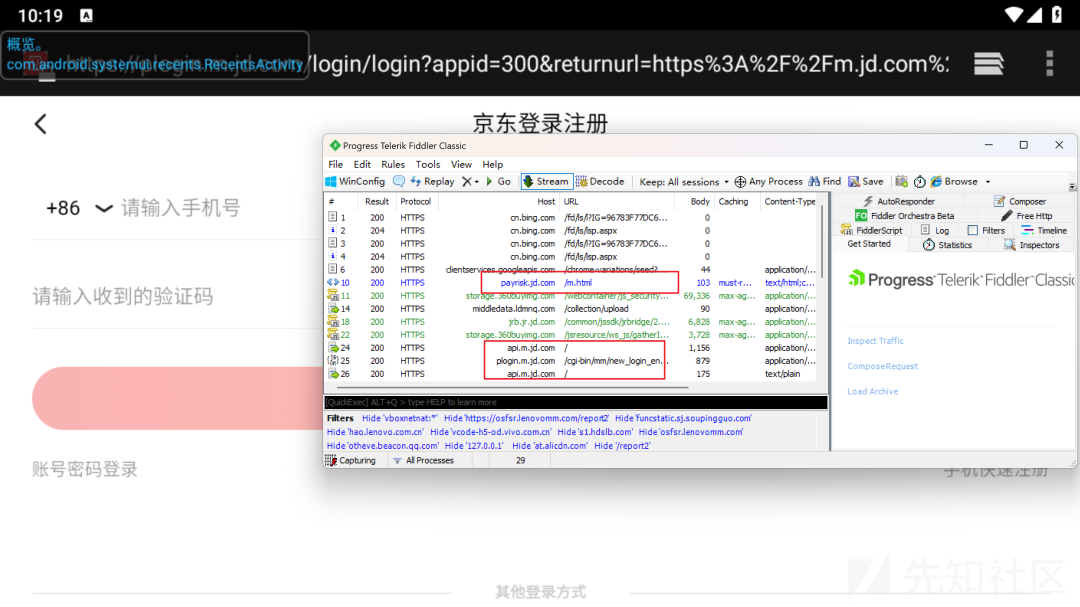1080x607 pixels.
Task: Click the Load Archive link
Action: [873, 391]
